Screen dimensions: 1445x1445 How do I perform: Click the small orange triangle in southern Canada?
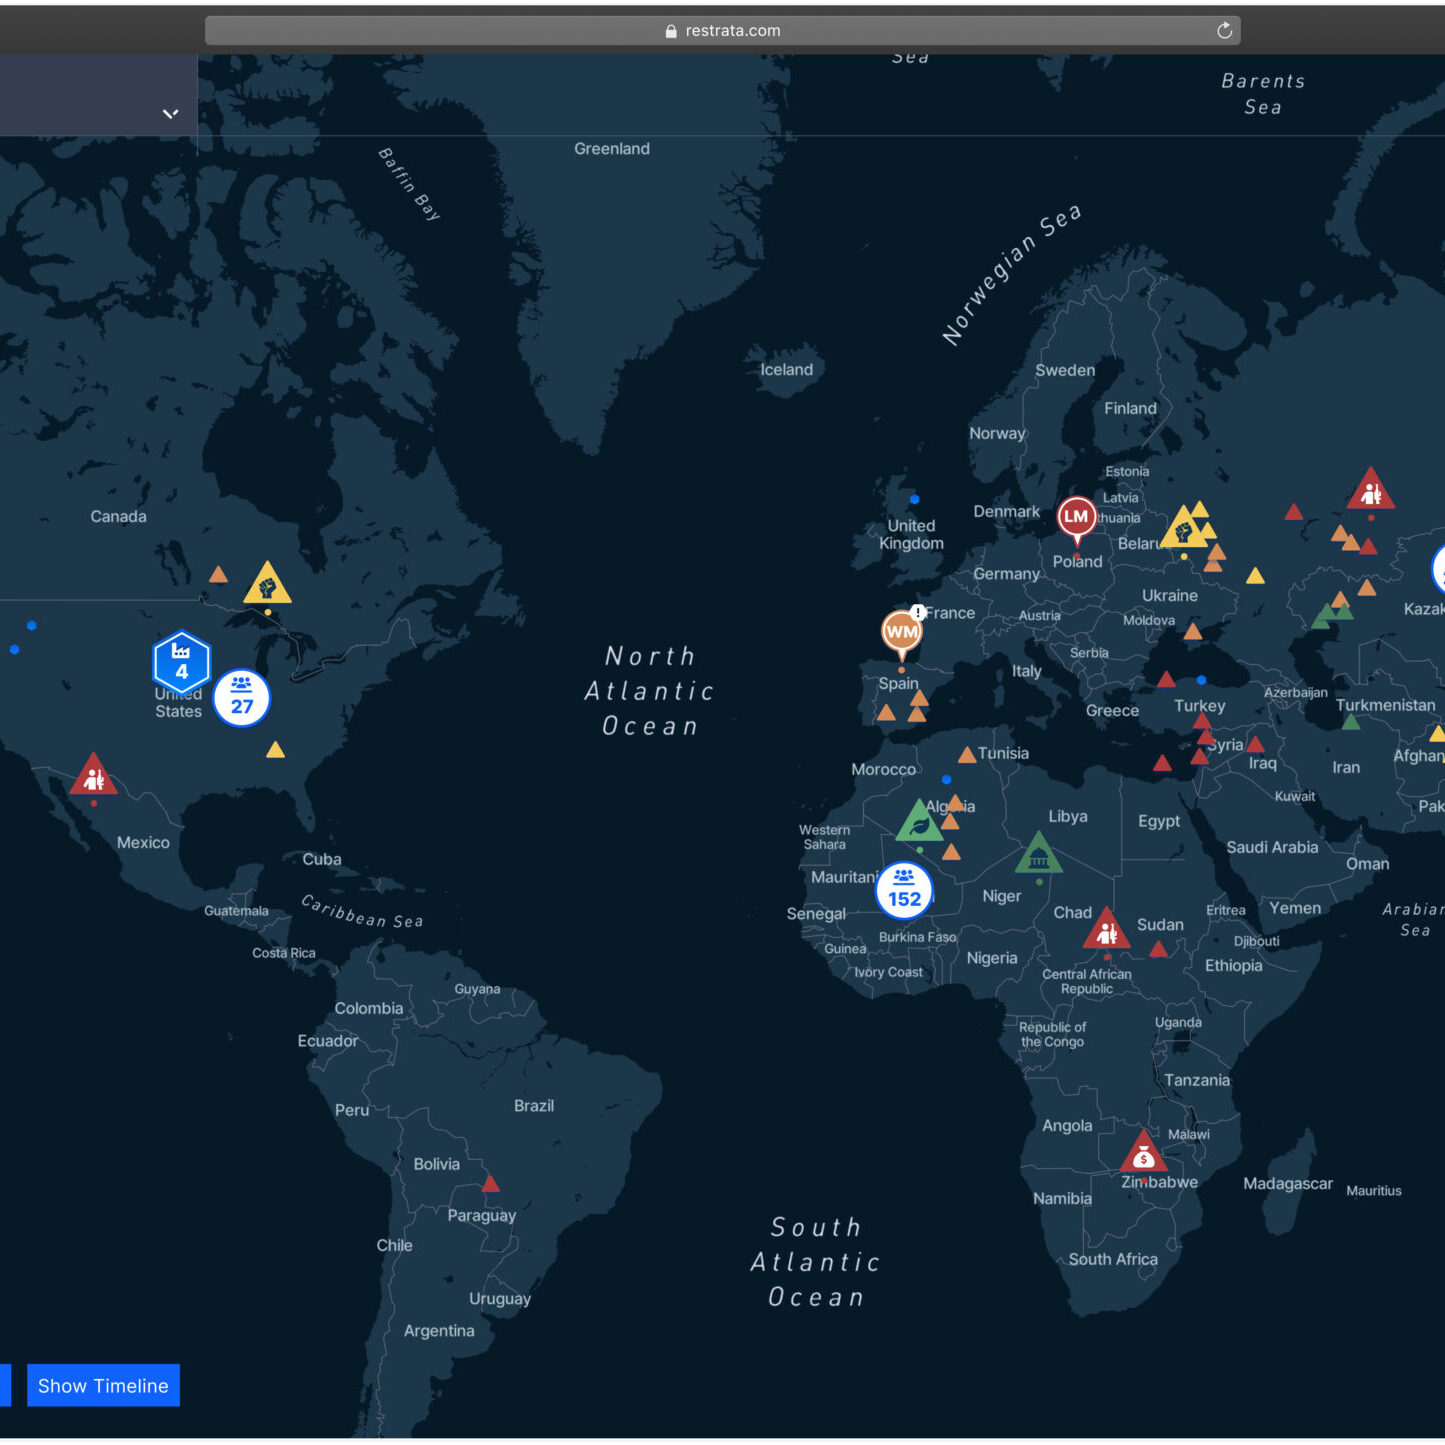click(x=218, y=574)
